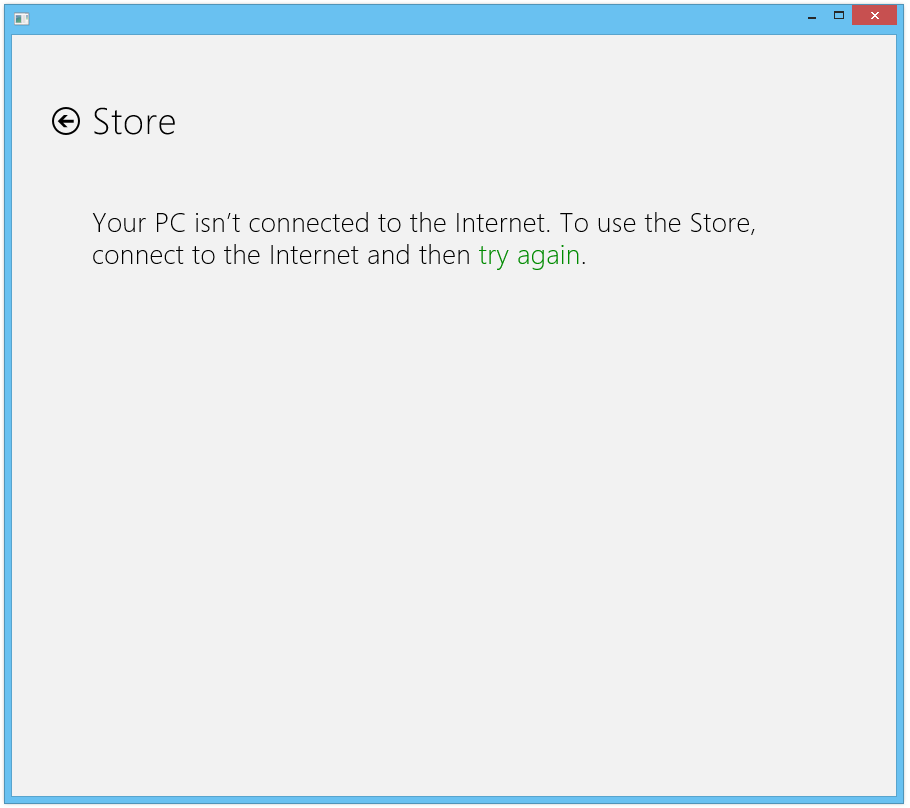
Task: Open the window system menu icon
Action: point(21,17)
